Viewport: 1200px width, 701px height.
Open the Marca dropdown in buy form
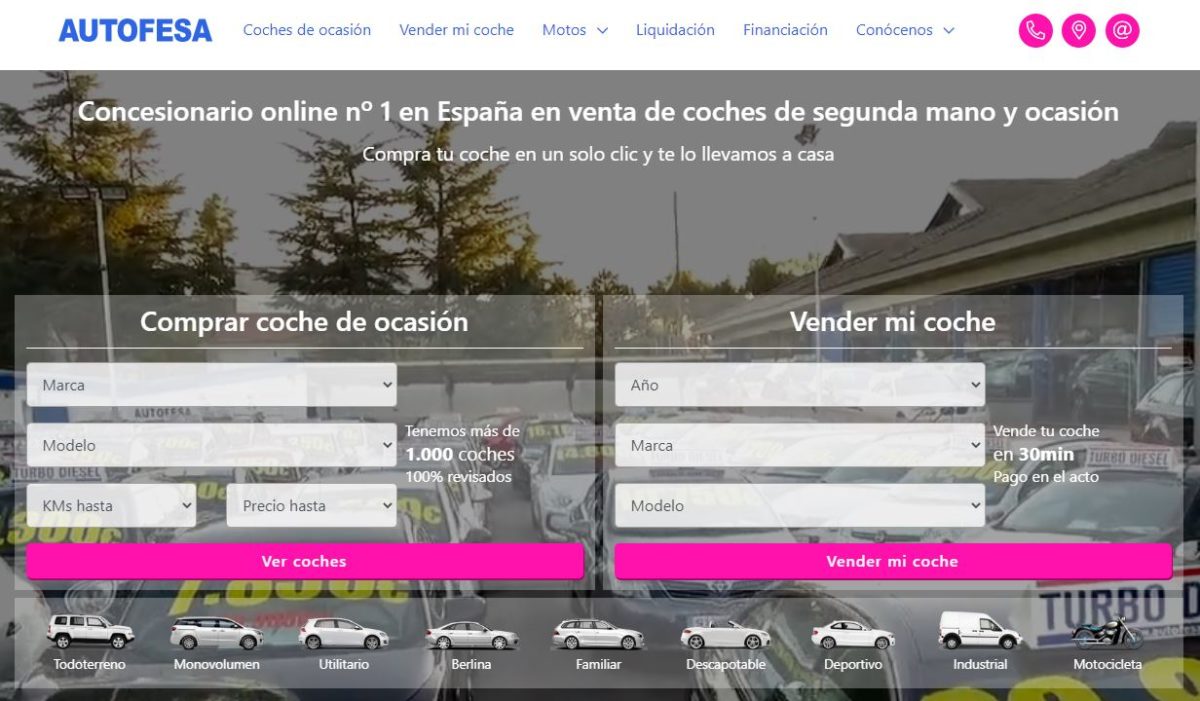(212, 385)
